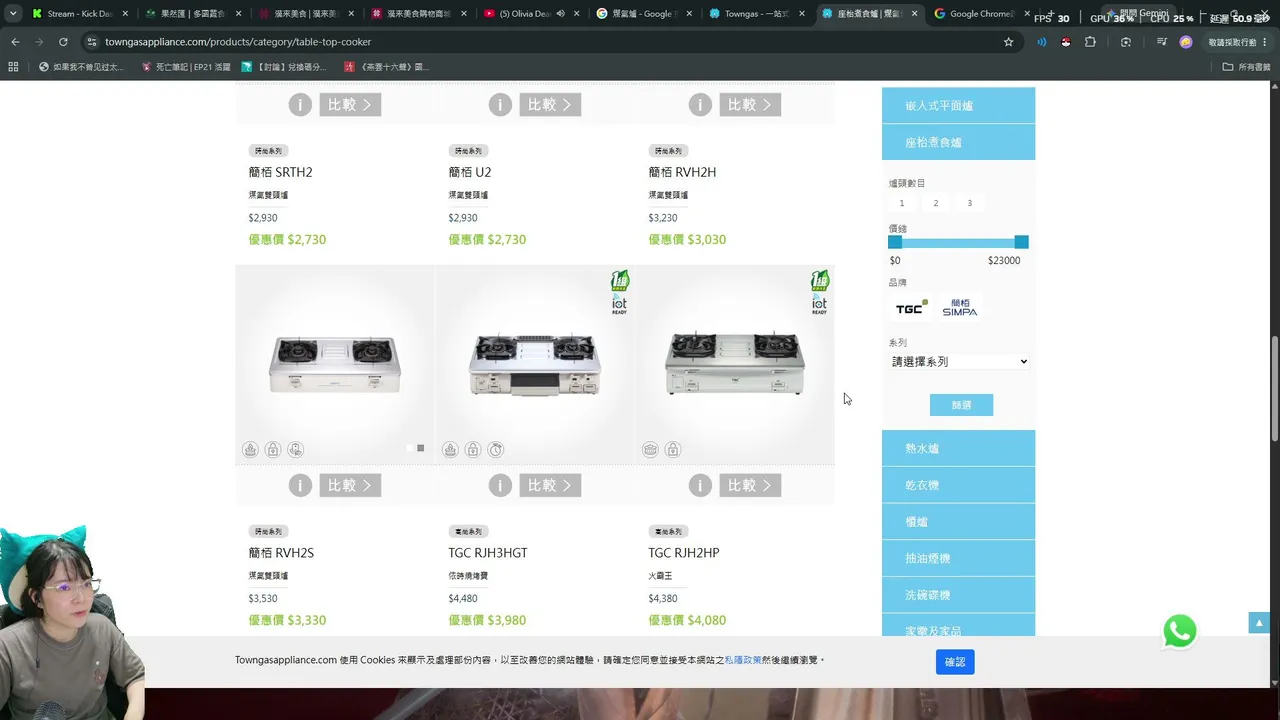Open the 死亡筆記 EP21 bookmark

click(186, 67)
